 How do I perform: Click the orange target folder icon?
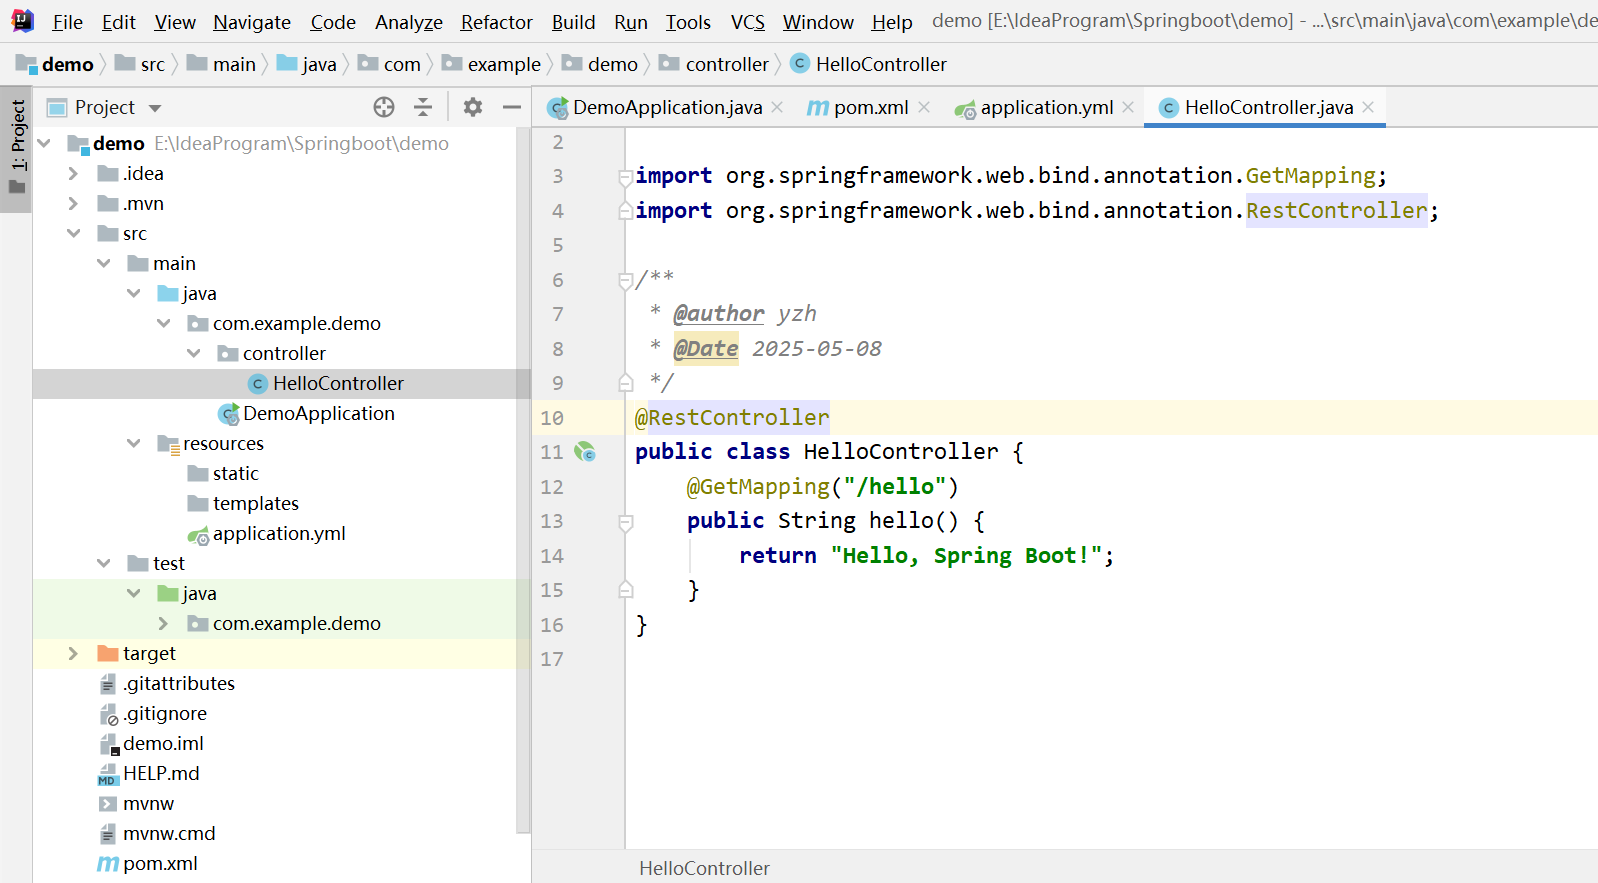pos(108,653)
